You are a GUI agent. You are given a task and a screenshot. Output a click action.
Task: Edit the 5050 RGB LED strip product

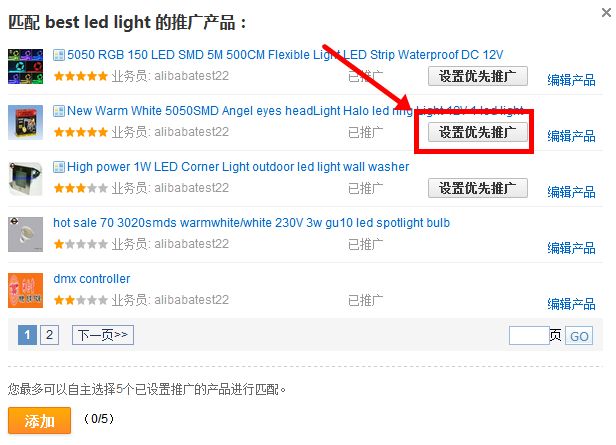tap(572, 80)
